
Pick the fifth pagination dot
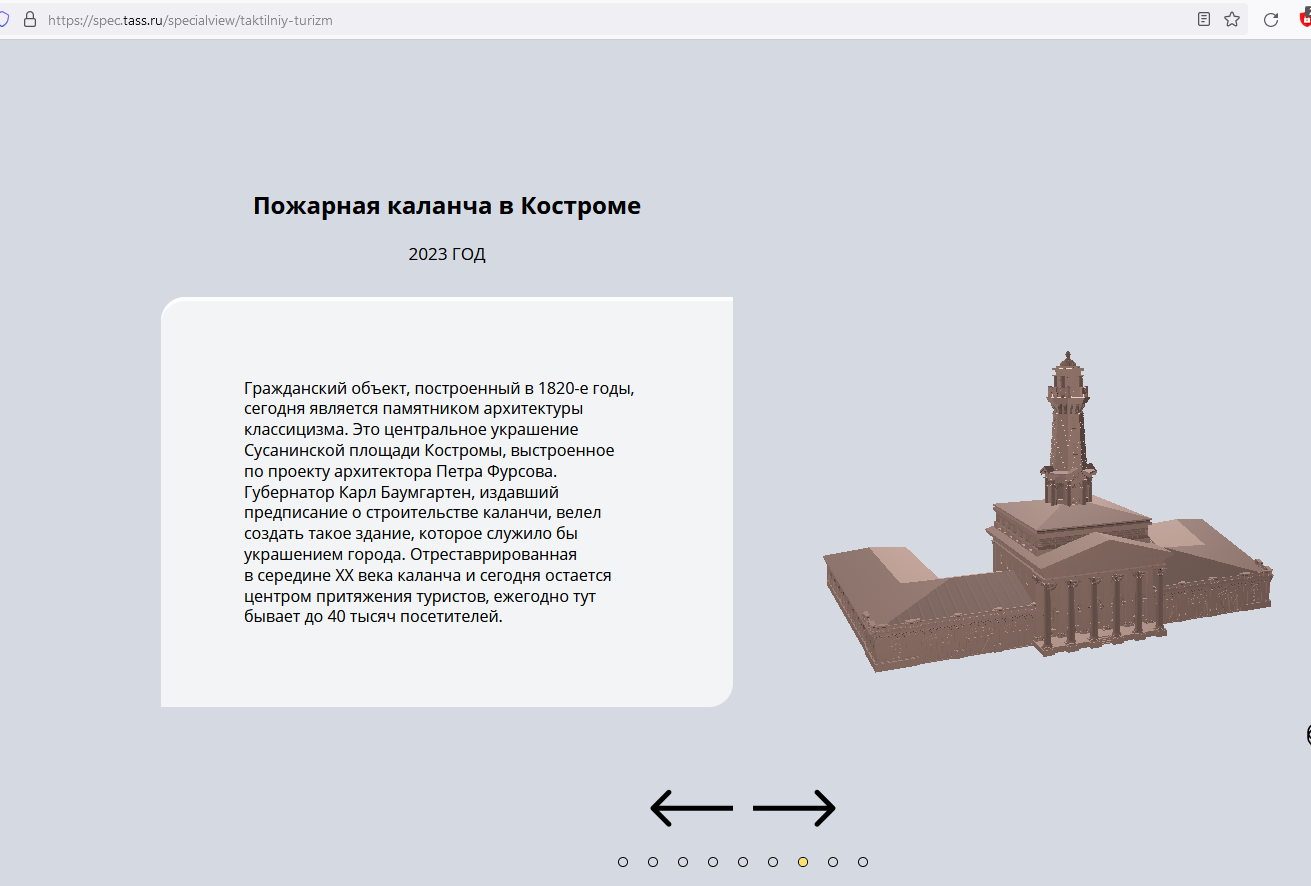[x=743, y=862]
